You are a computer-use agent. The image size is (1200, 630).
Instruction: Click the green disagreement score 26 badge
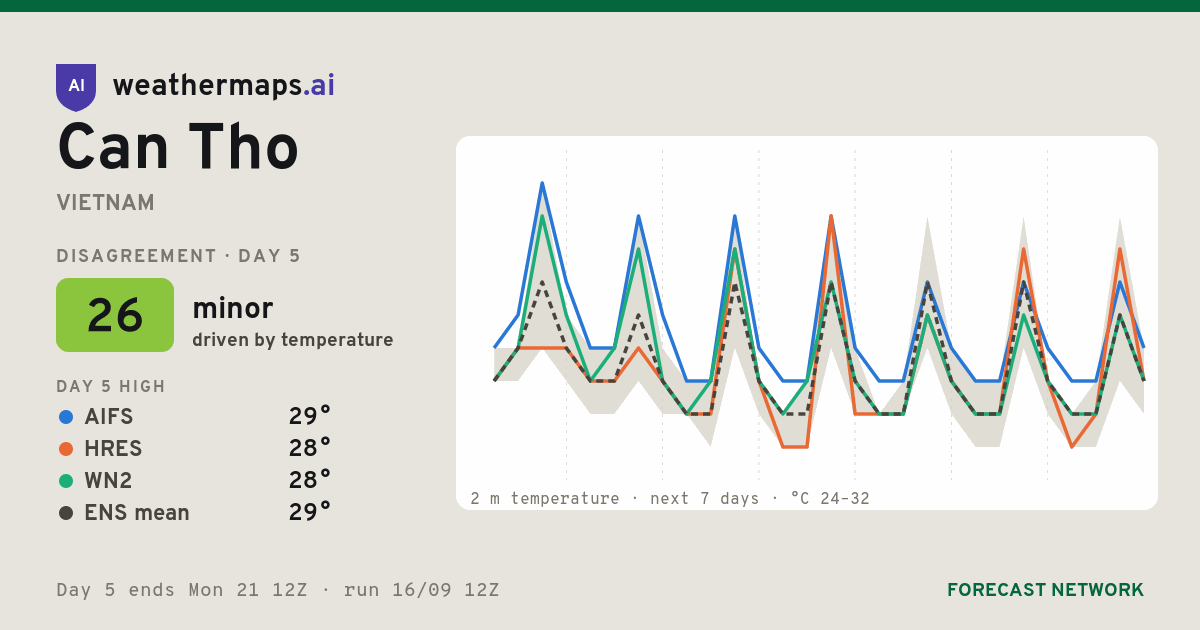tap(115, 315)
